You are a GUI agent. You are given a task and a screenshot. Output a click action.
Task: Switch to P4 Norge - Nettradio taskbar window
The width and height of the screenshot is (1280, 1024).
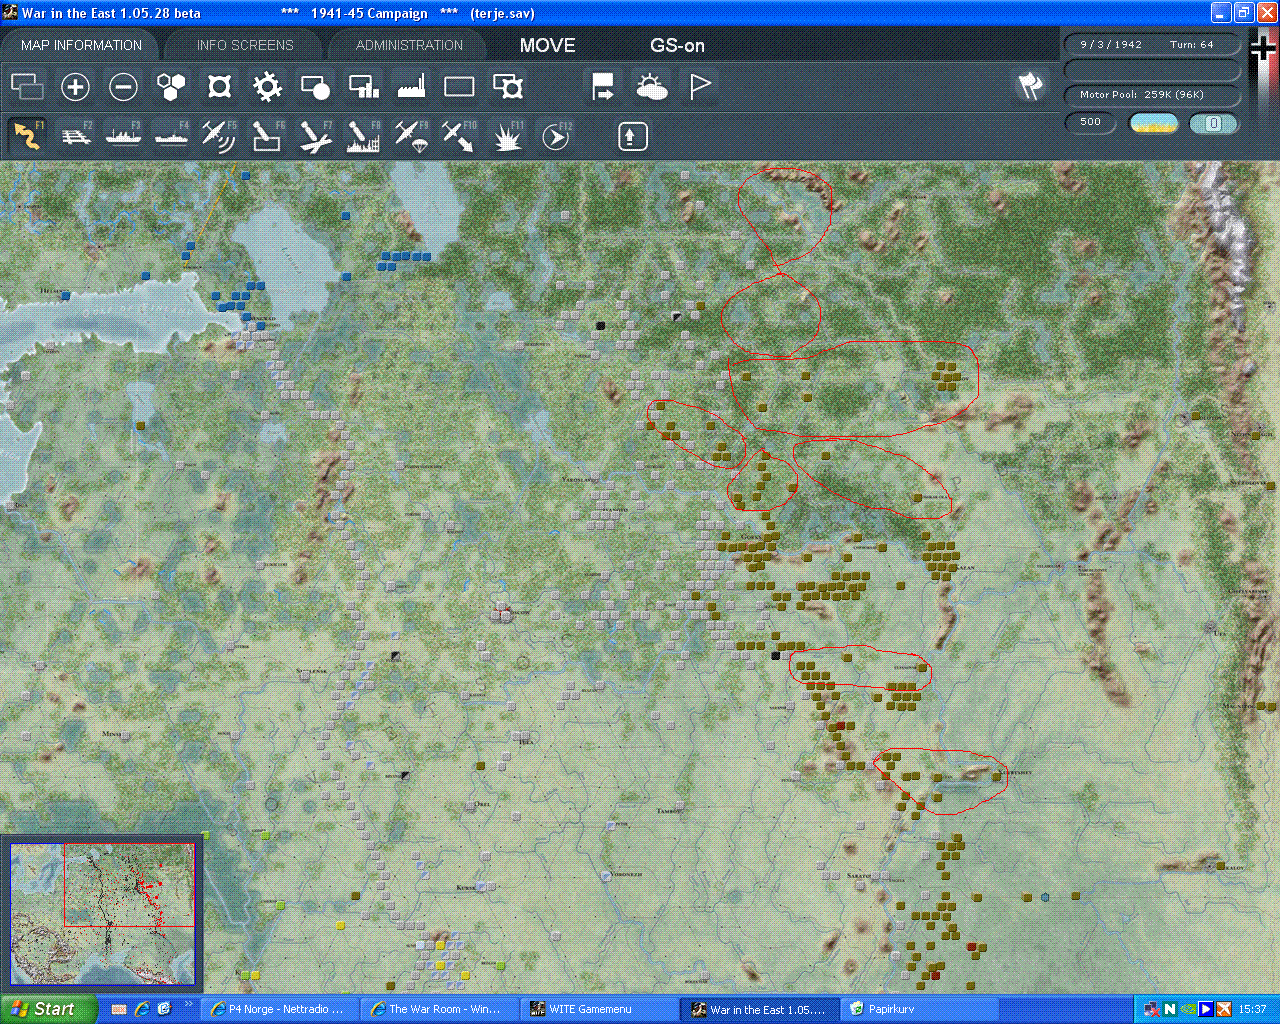pyautogui.click(x=277, y=1009)
